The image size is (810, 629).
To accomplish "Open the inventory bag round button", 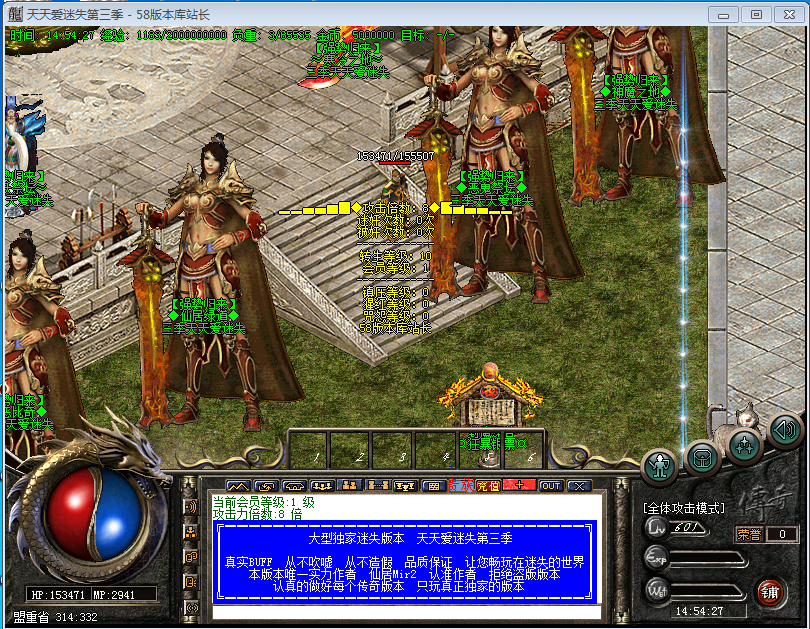I will tap(703, 458).
